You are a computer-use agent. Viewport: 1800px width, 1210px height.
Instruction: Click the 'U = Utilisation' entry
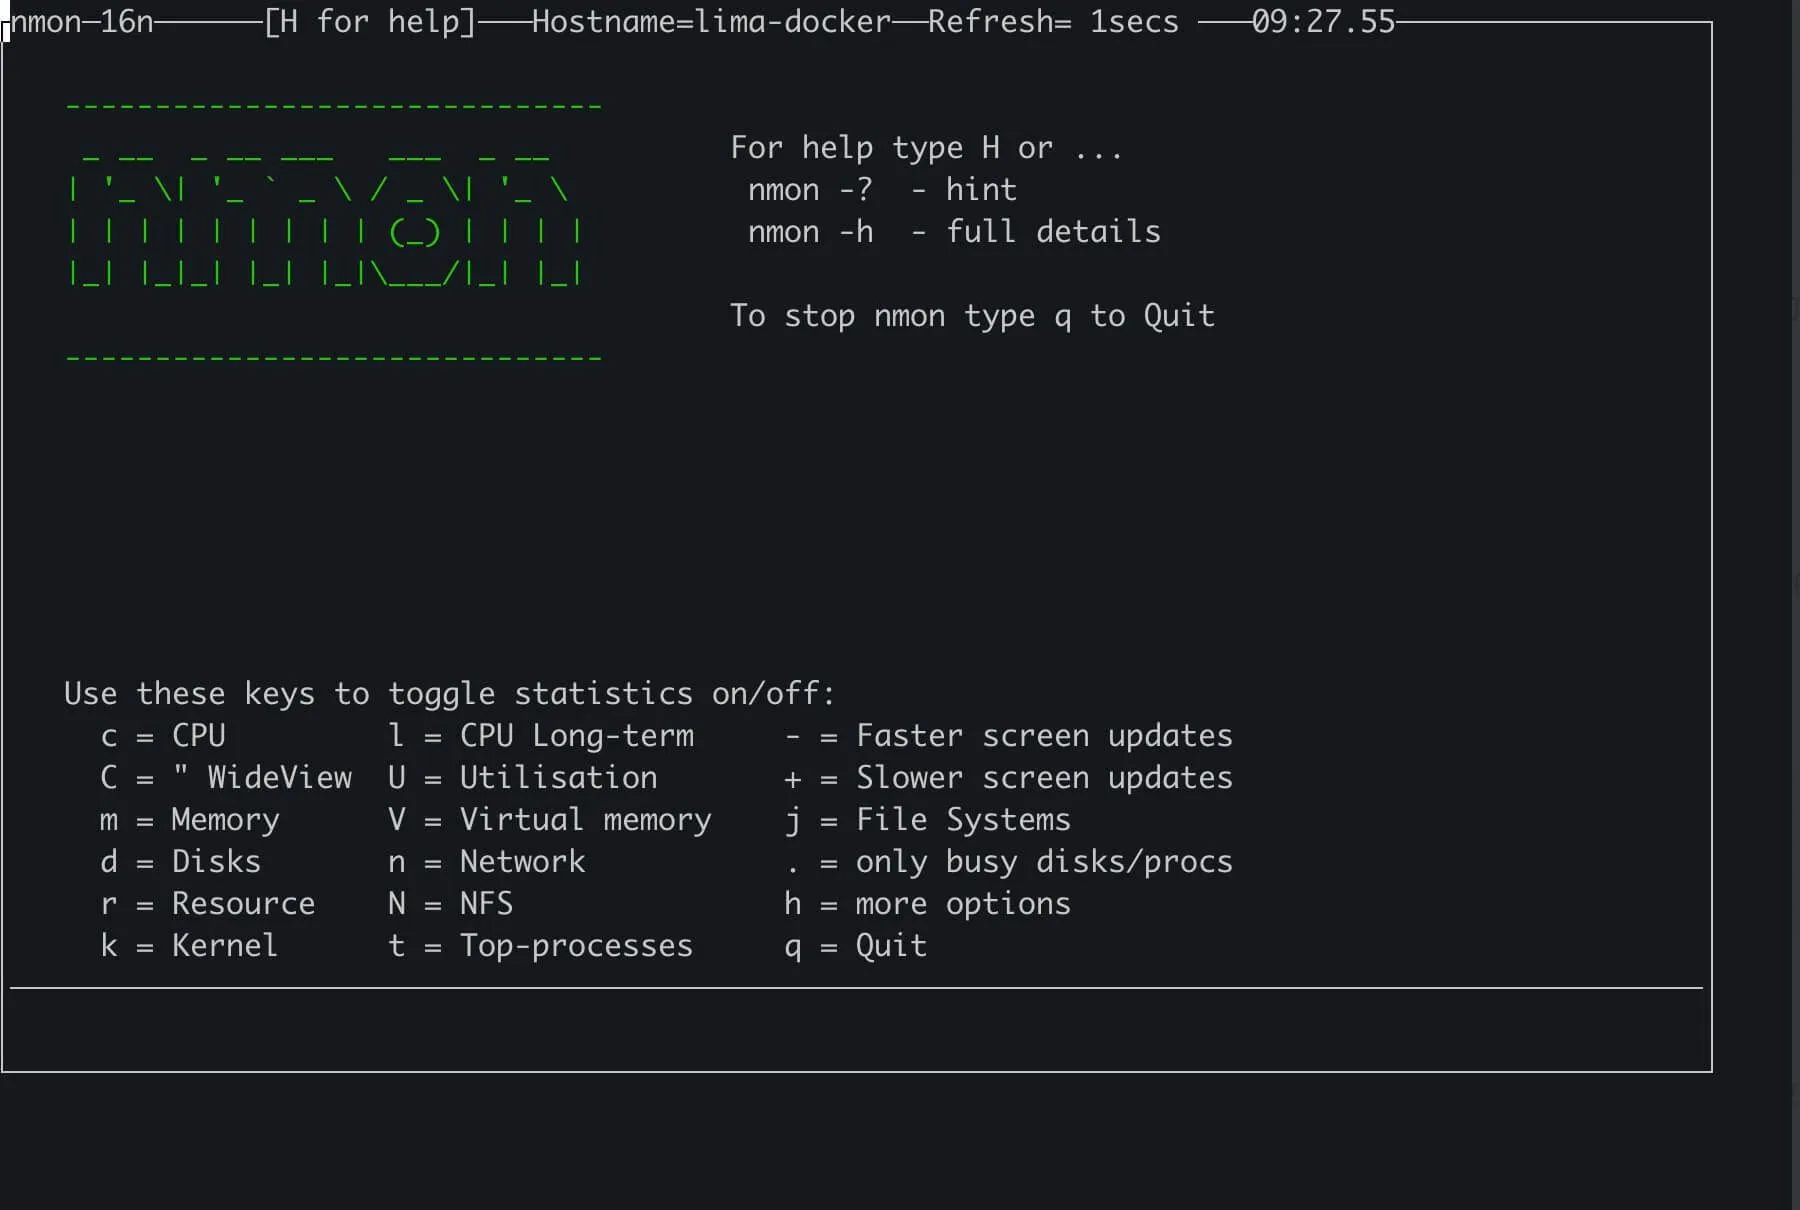pyautogui.click(x=523, y=778)
